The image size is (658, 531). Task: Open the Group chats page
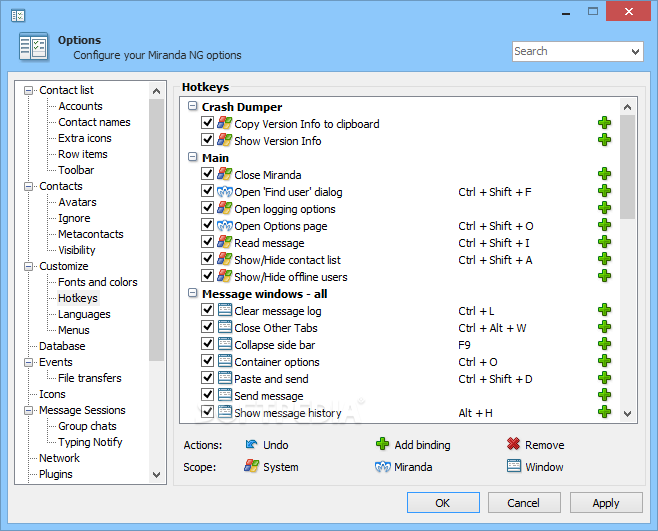click(87, 426)
